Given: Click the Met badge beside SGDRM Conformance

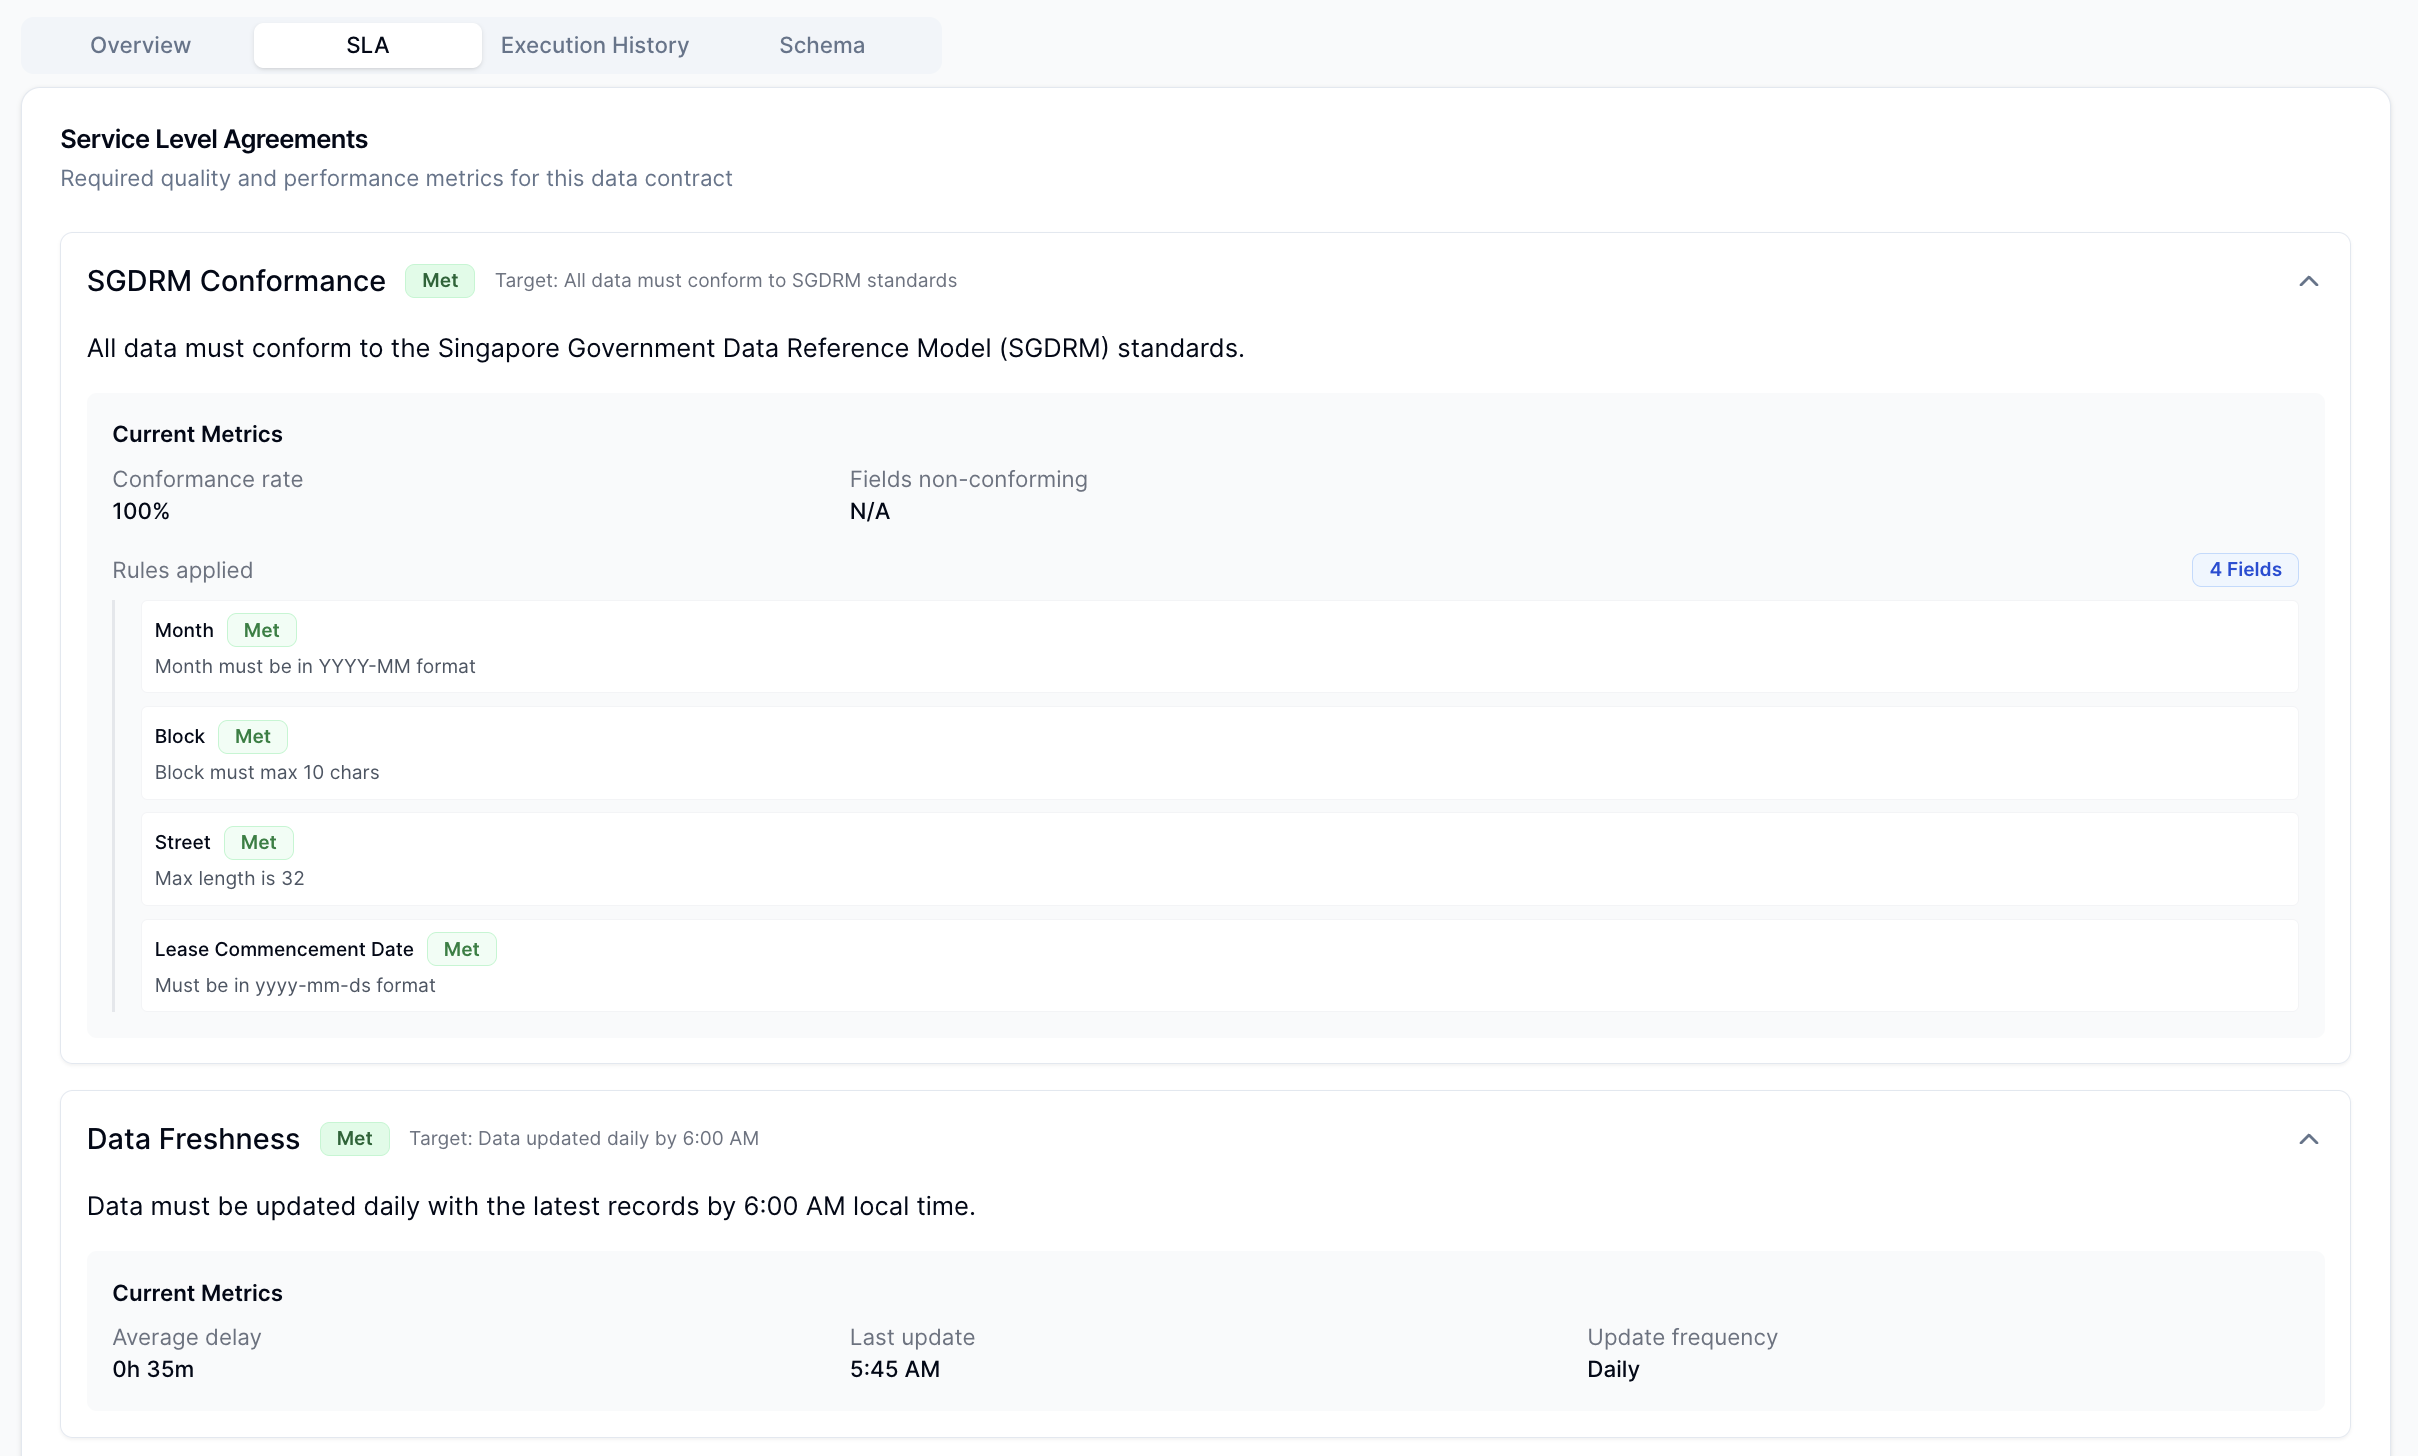Looking at the screenshot, I should click(440, 281).
